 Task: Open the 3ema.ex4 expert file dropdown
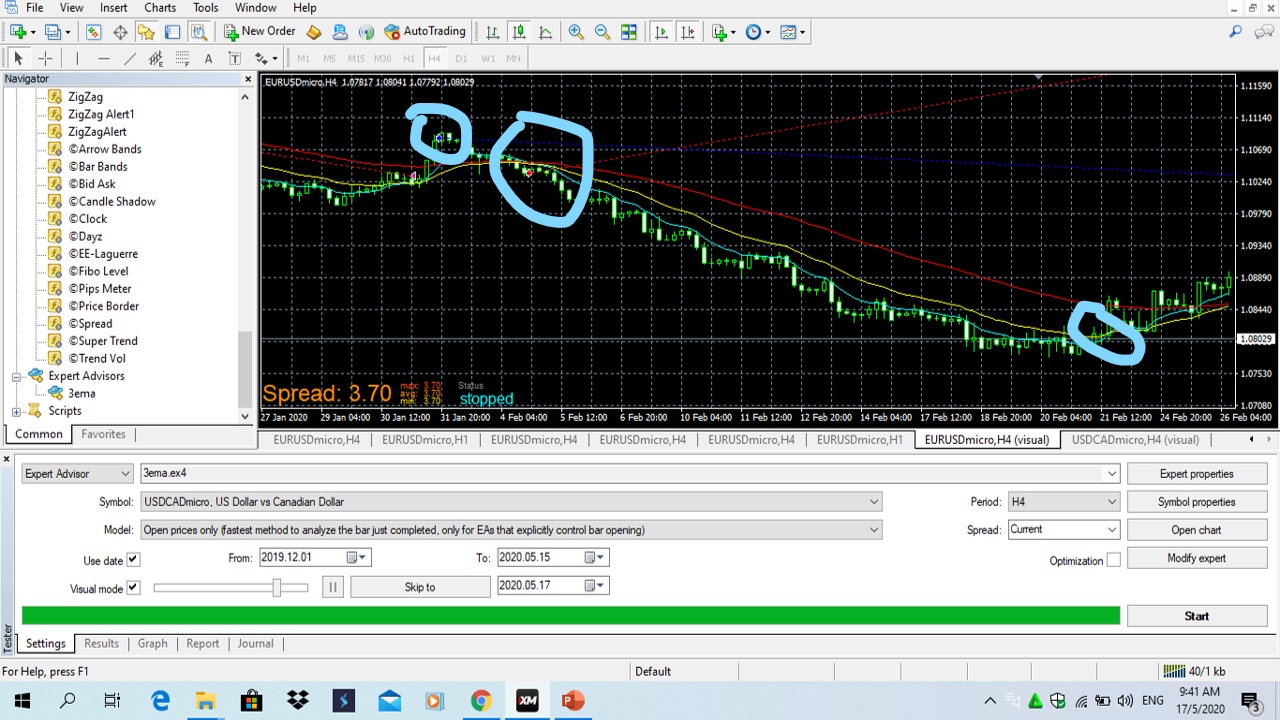1111,474
